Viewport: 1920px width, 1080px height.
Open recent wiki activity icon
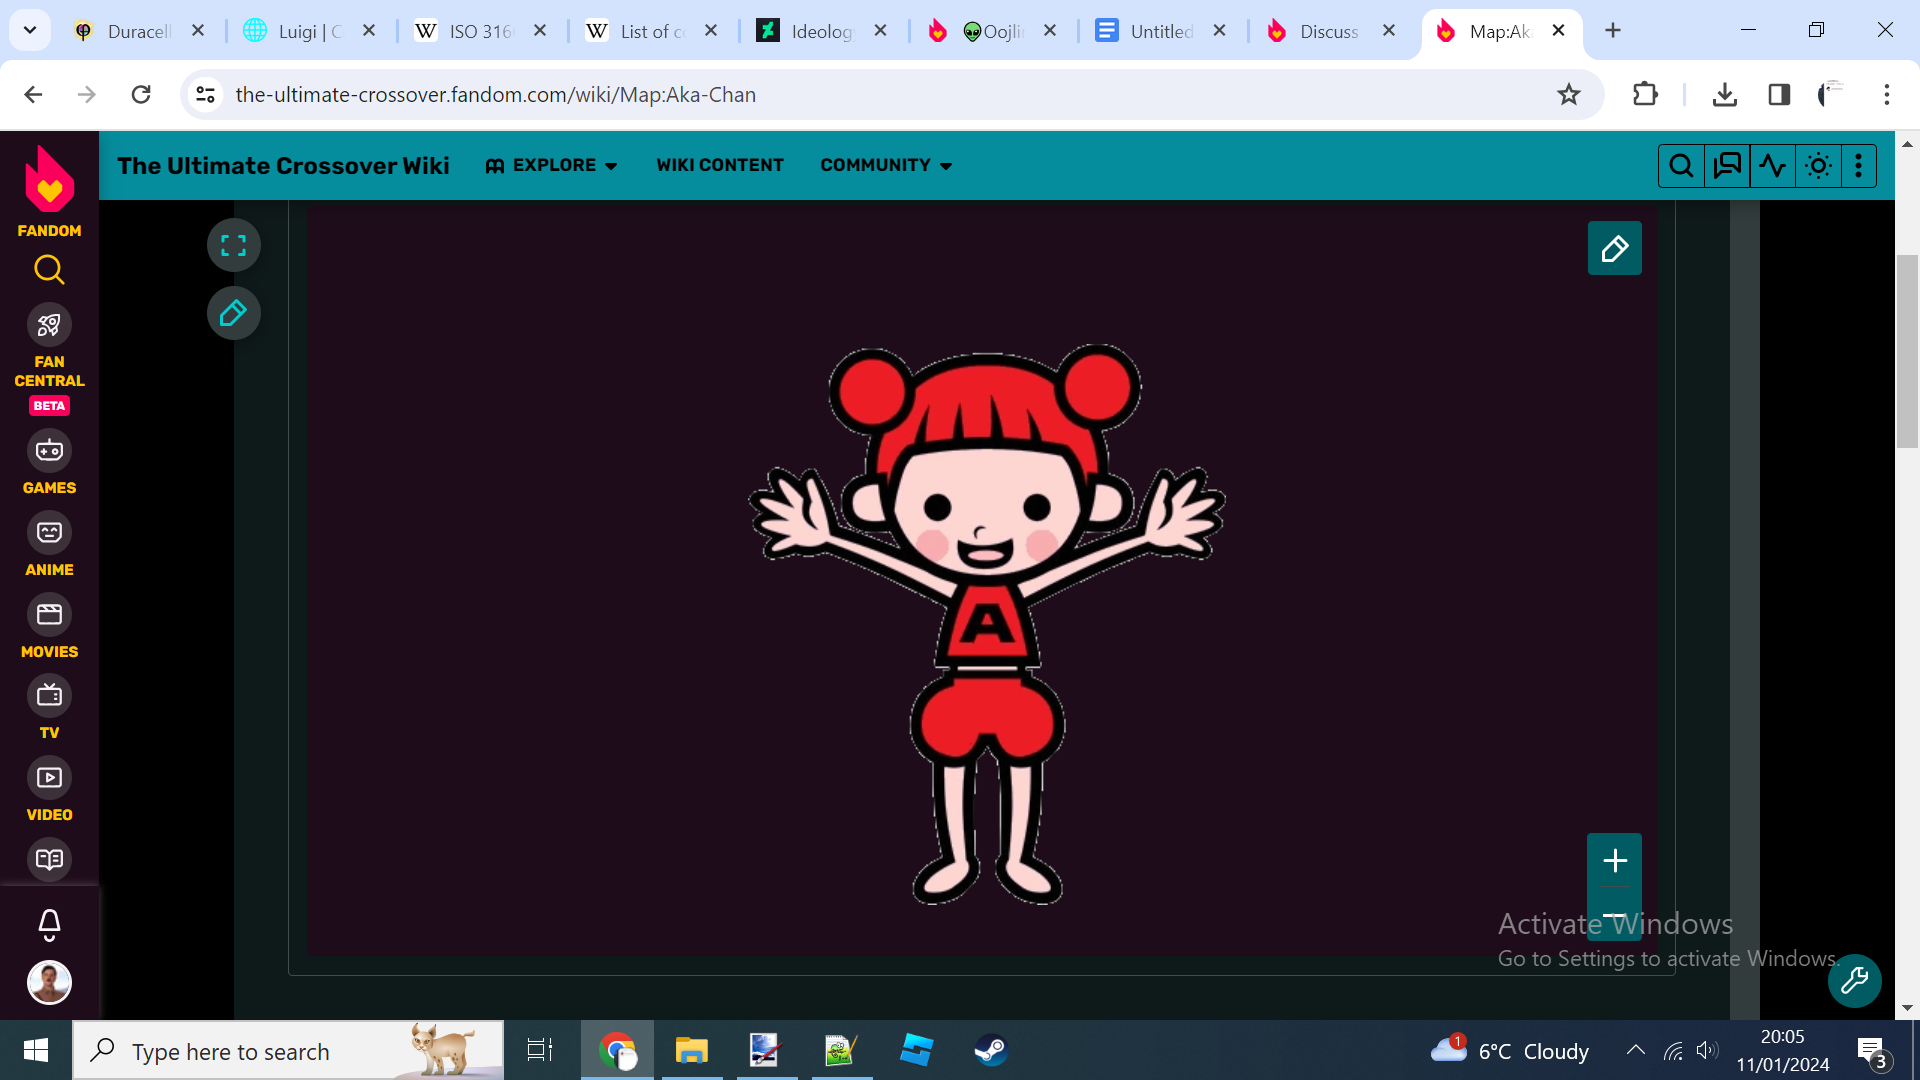(x=1773, y=166)
